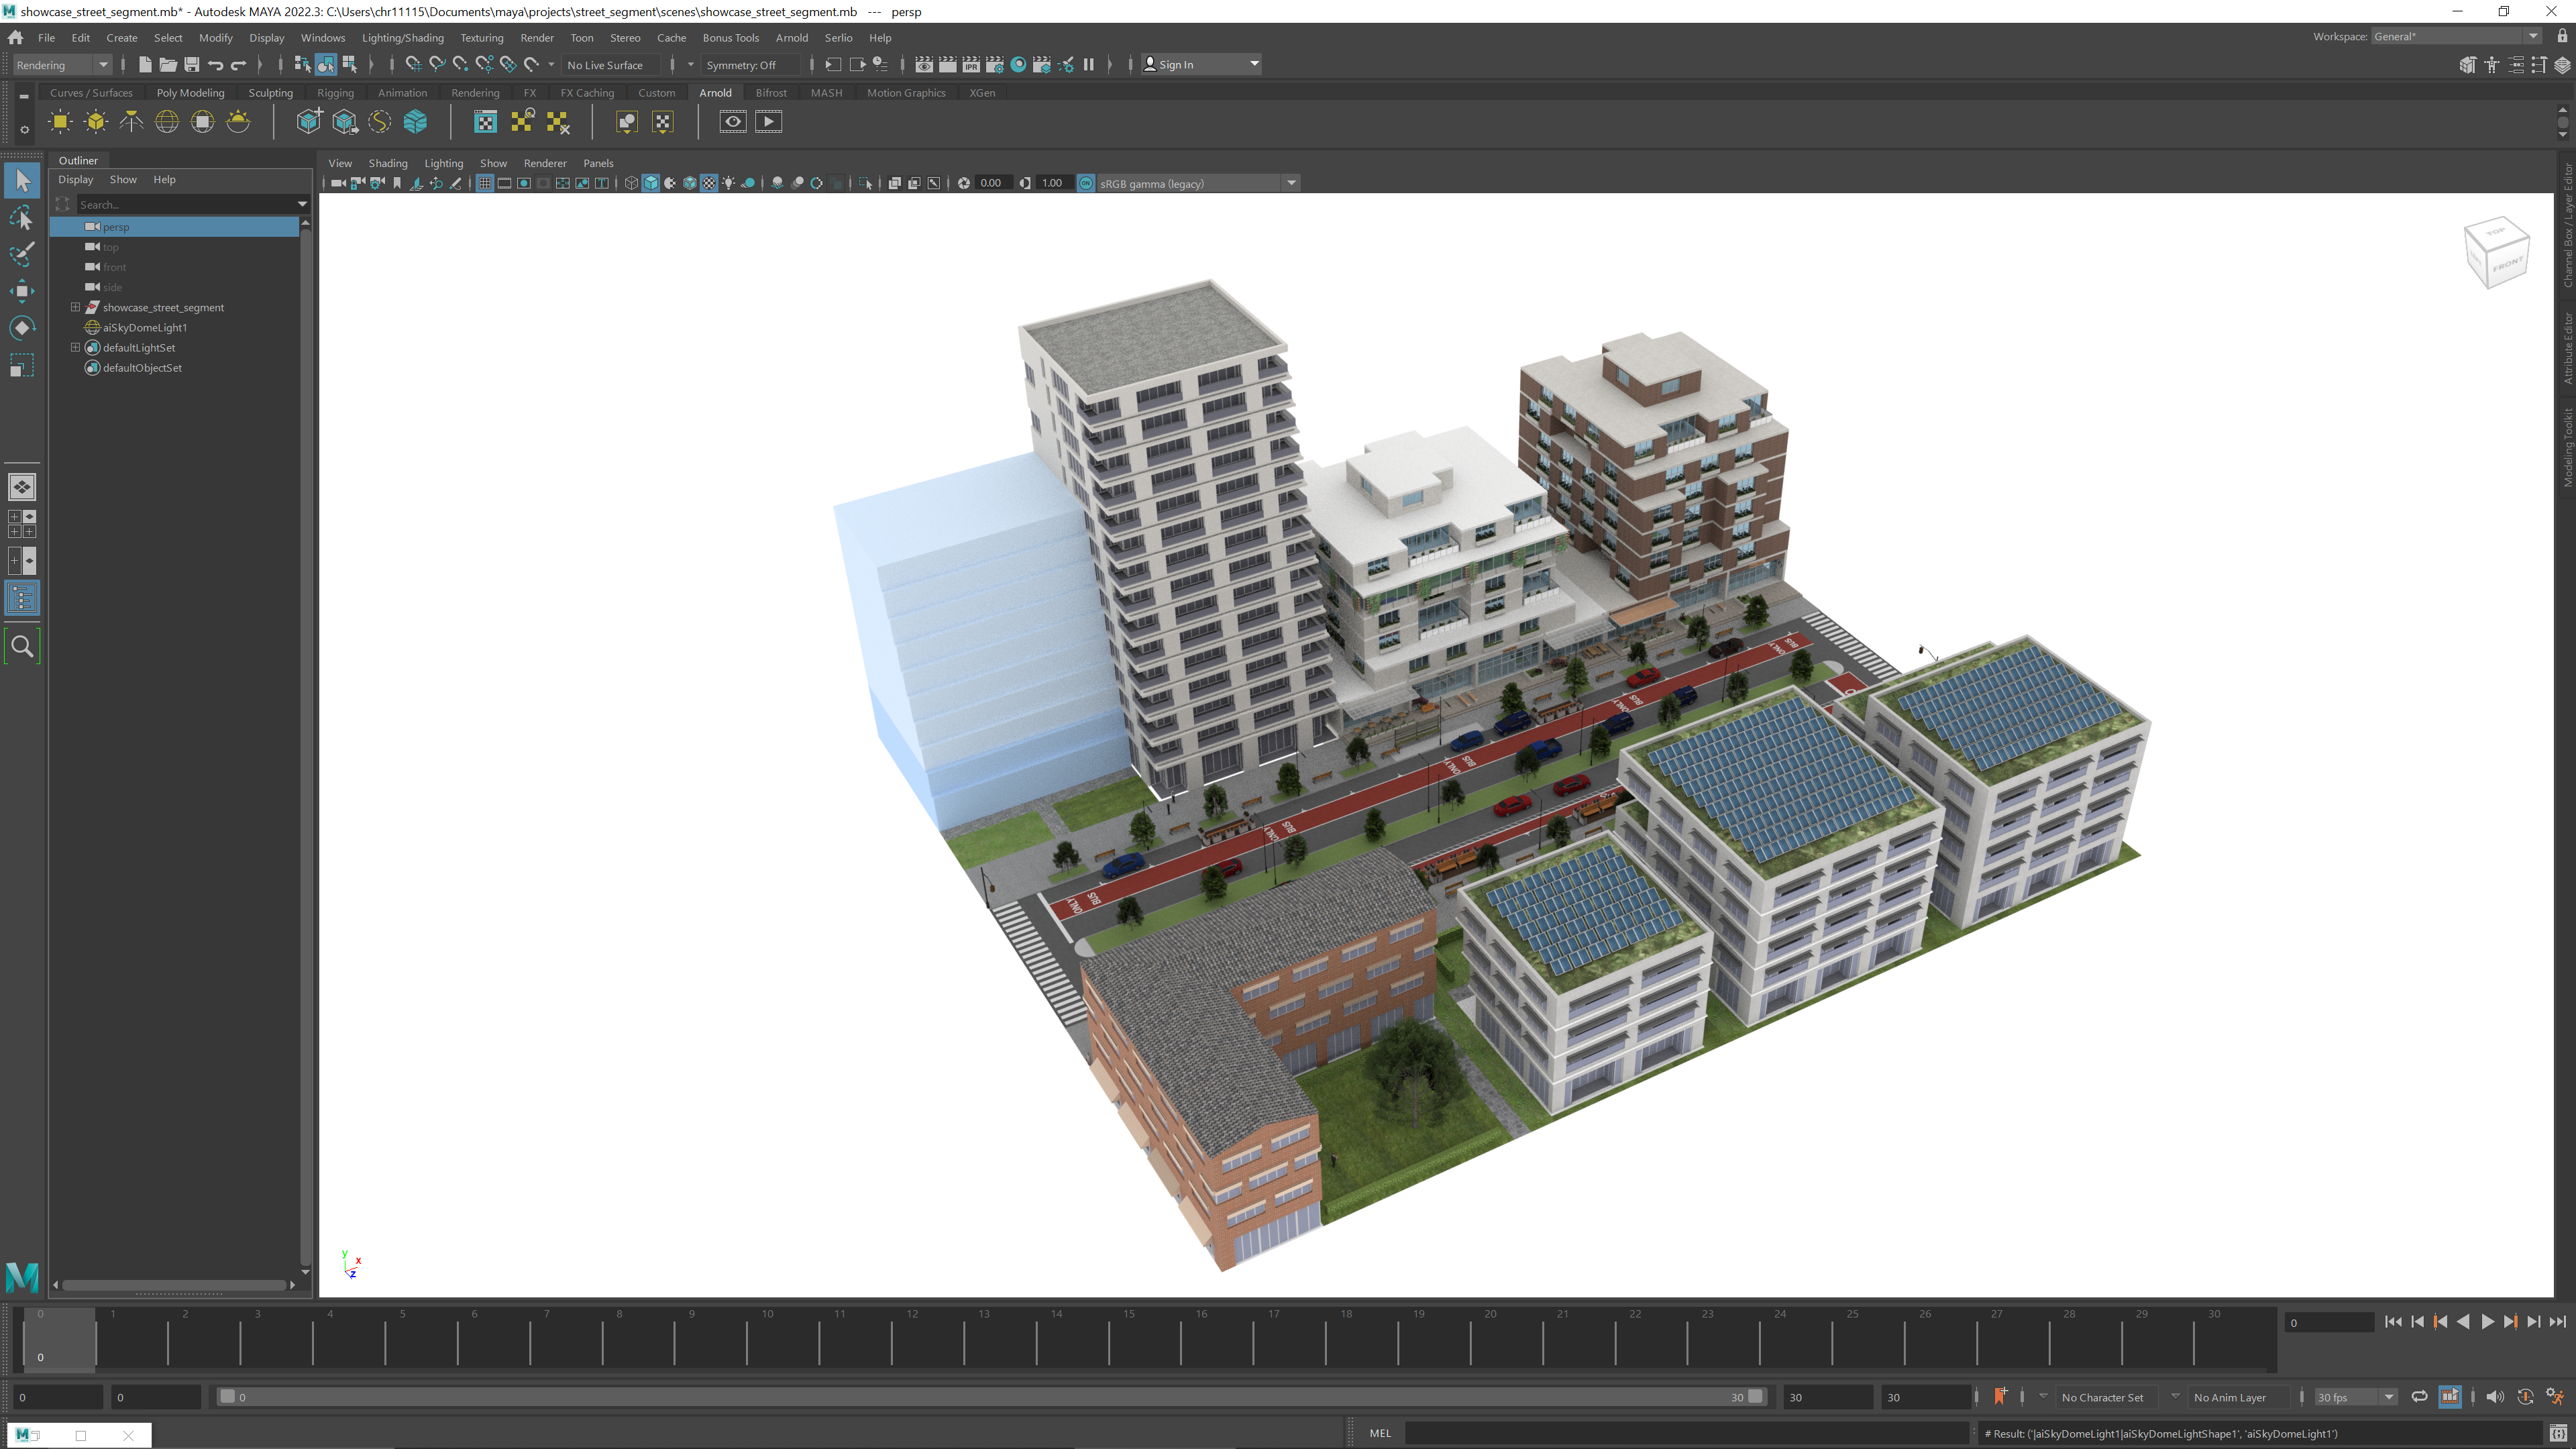The height and width of the screenshot is (1449, 2576).
Task: Activate the Rotate tool in the toolbox
Action: (x=22, y=328)
